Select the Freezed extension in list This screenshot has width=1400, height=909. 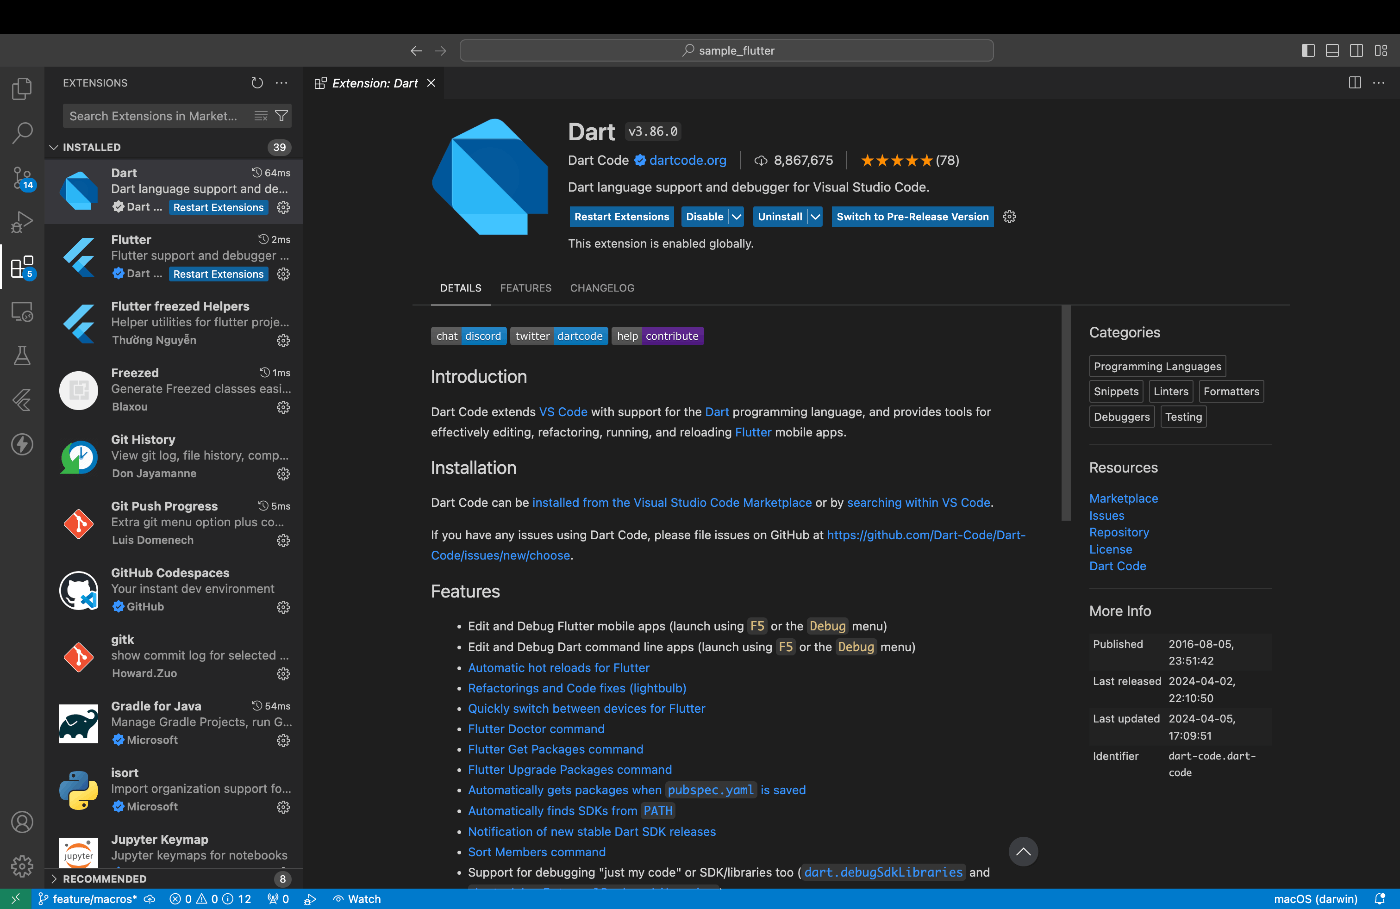point(174,390)
